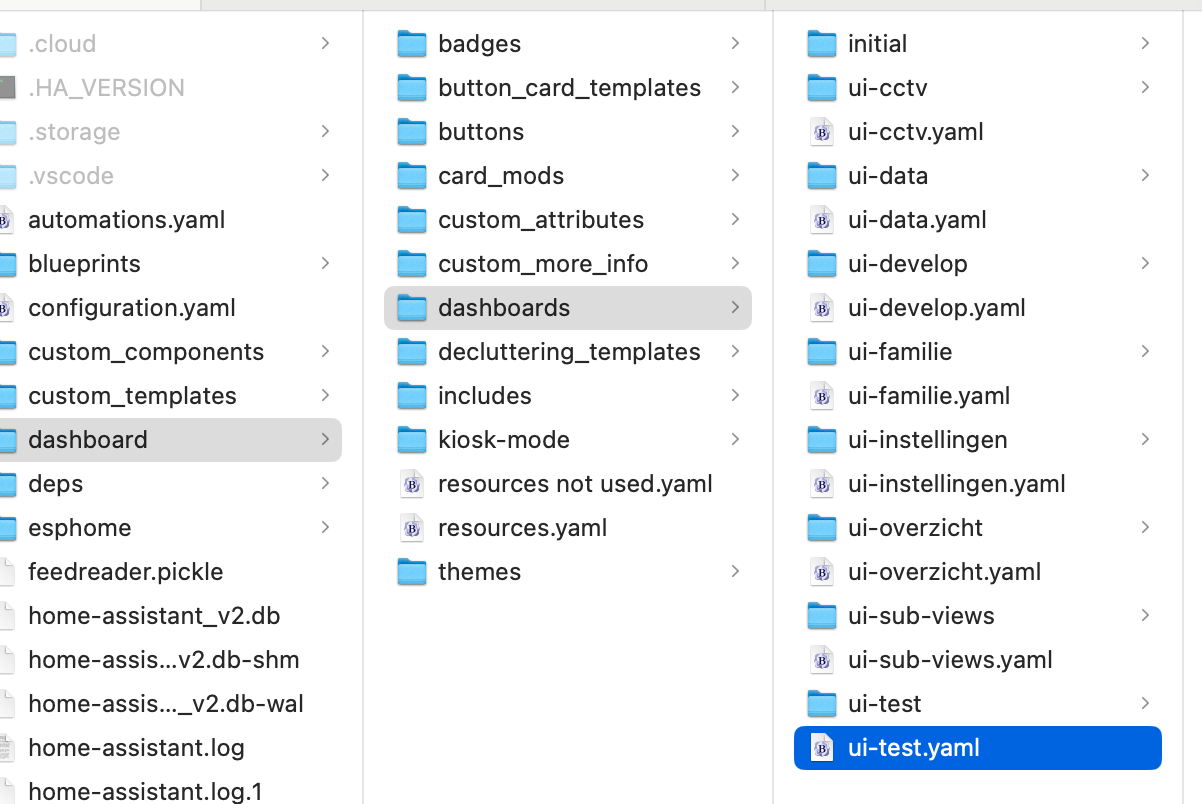This screenshot has height=804, width=1202.
Task: Select the ui-sub-views.yaml file name
Action: point(951,660)
